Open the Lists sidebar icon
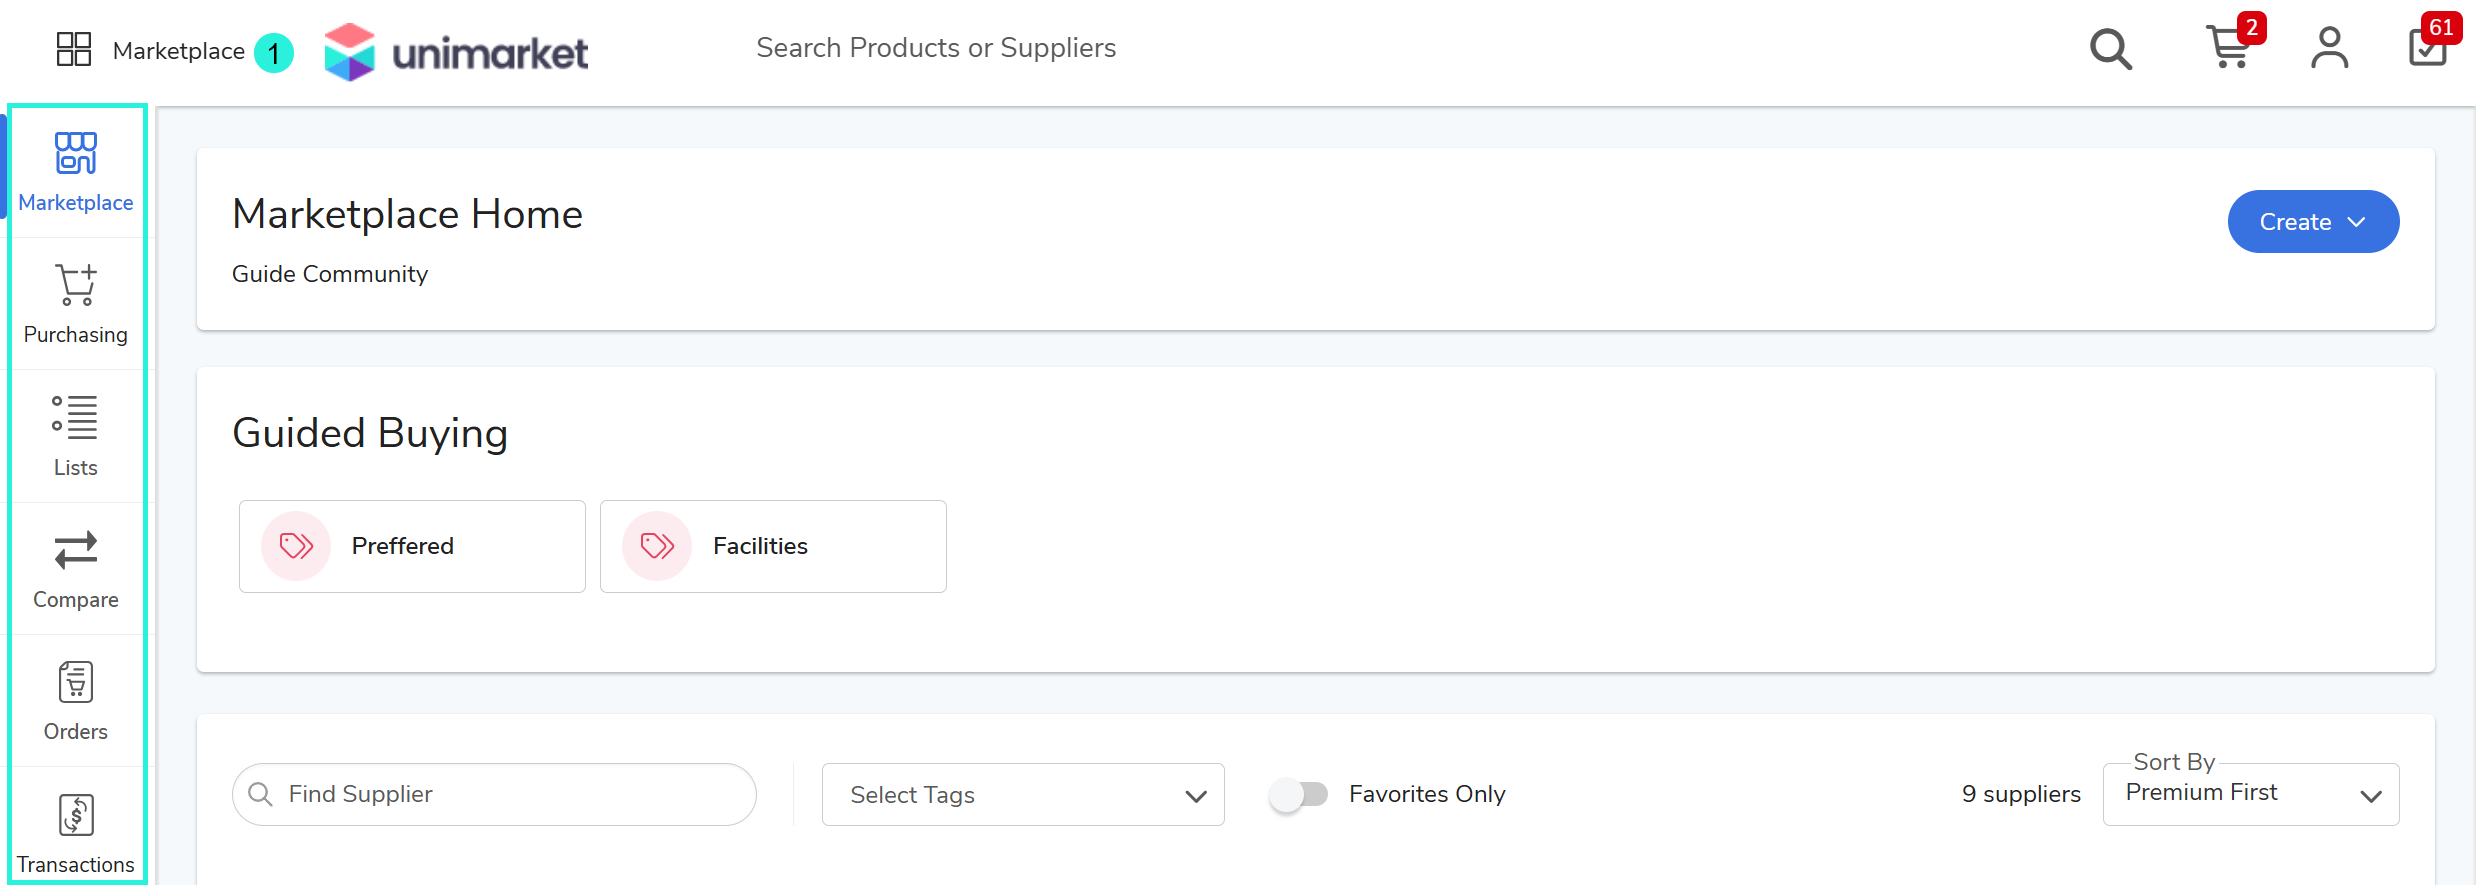Viewport: 2476px width, 885px height. click(75, 417)
